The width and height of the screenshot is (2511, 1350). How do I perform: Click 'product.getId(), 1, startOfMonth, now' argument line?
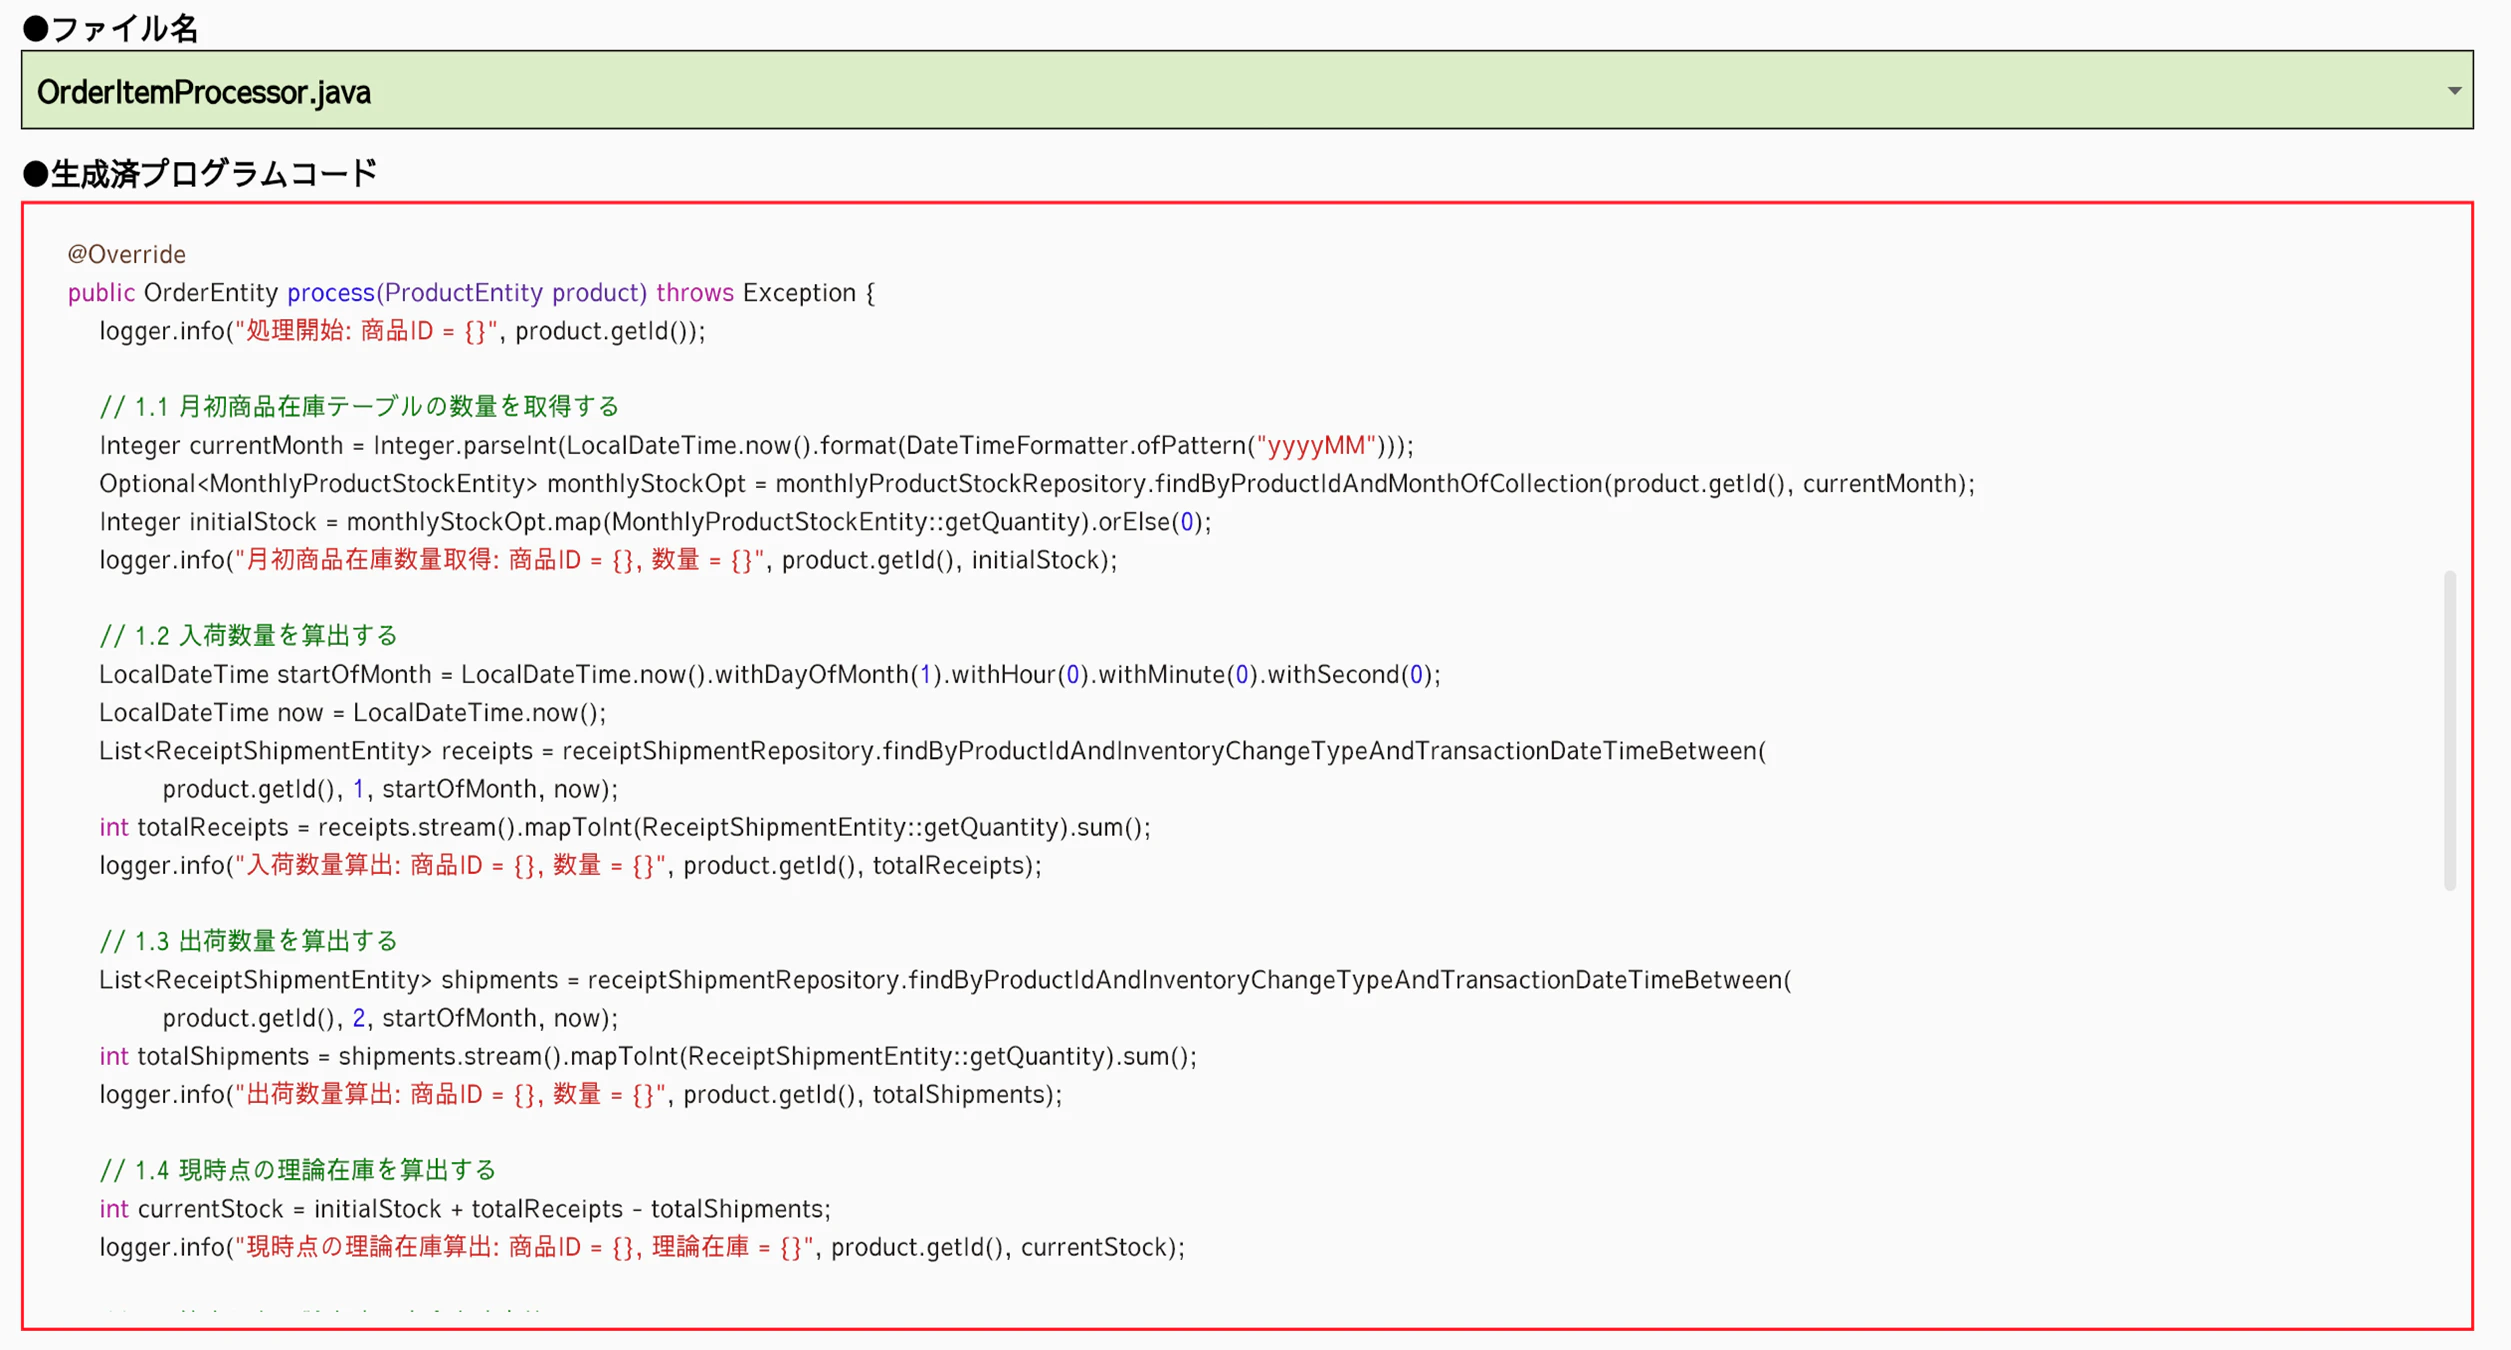point(390,788)
